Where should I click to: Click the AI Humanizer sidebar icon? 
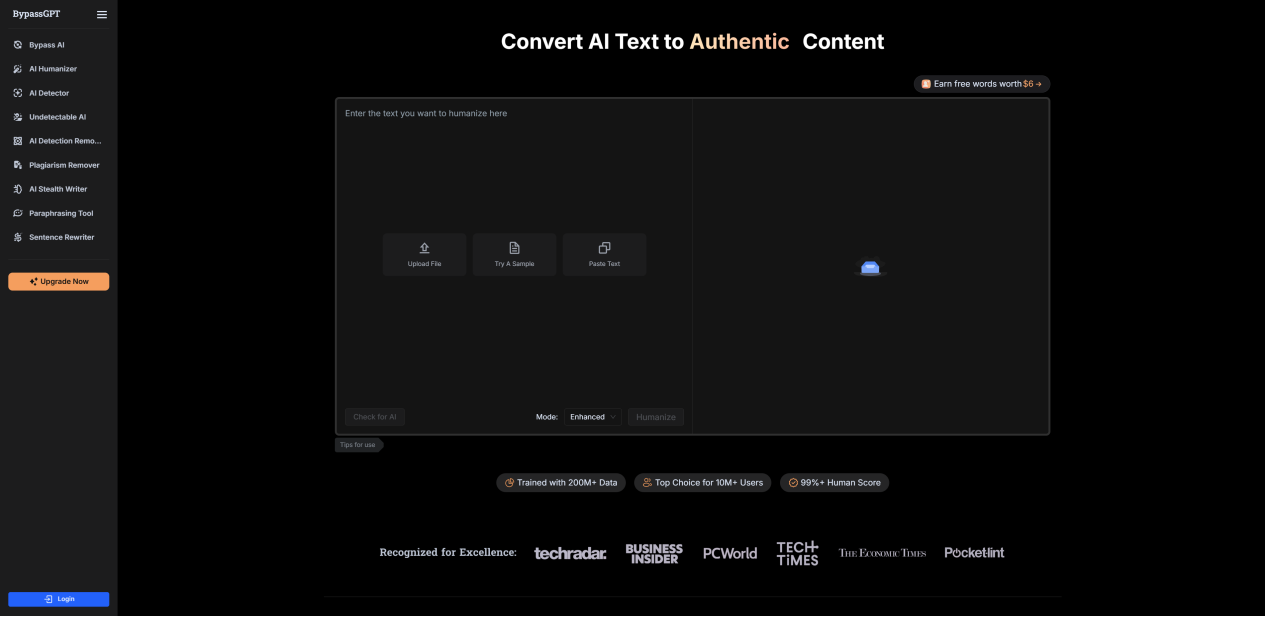click(x=18, y=69)
